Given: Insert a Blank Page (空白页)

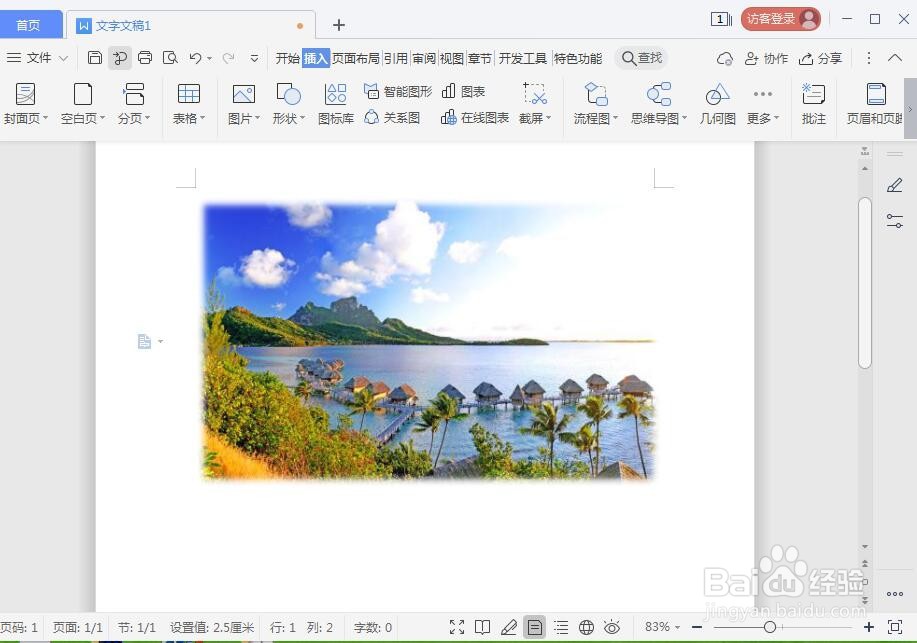Looking at the screenshot, I should [x=82, y=104].
